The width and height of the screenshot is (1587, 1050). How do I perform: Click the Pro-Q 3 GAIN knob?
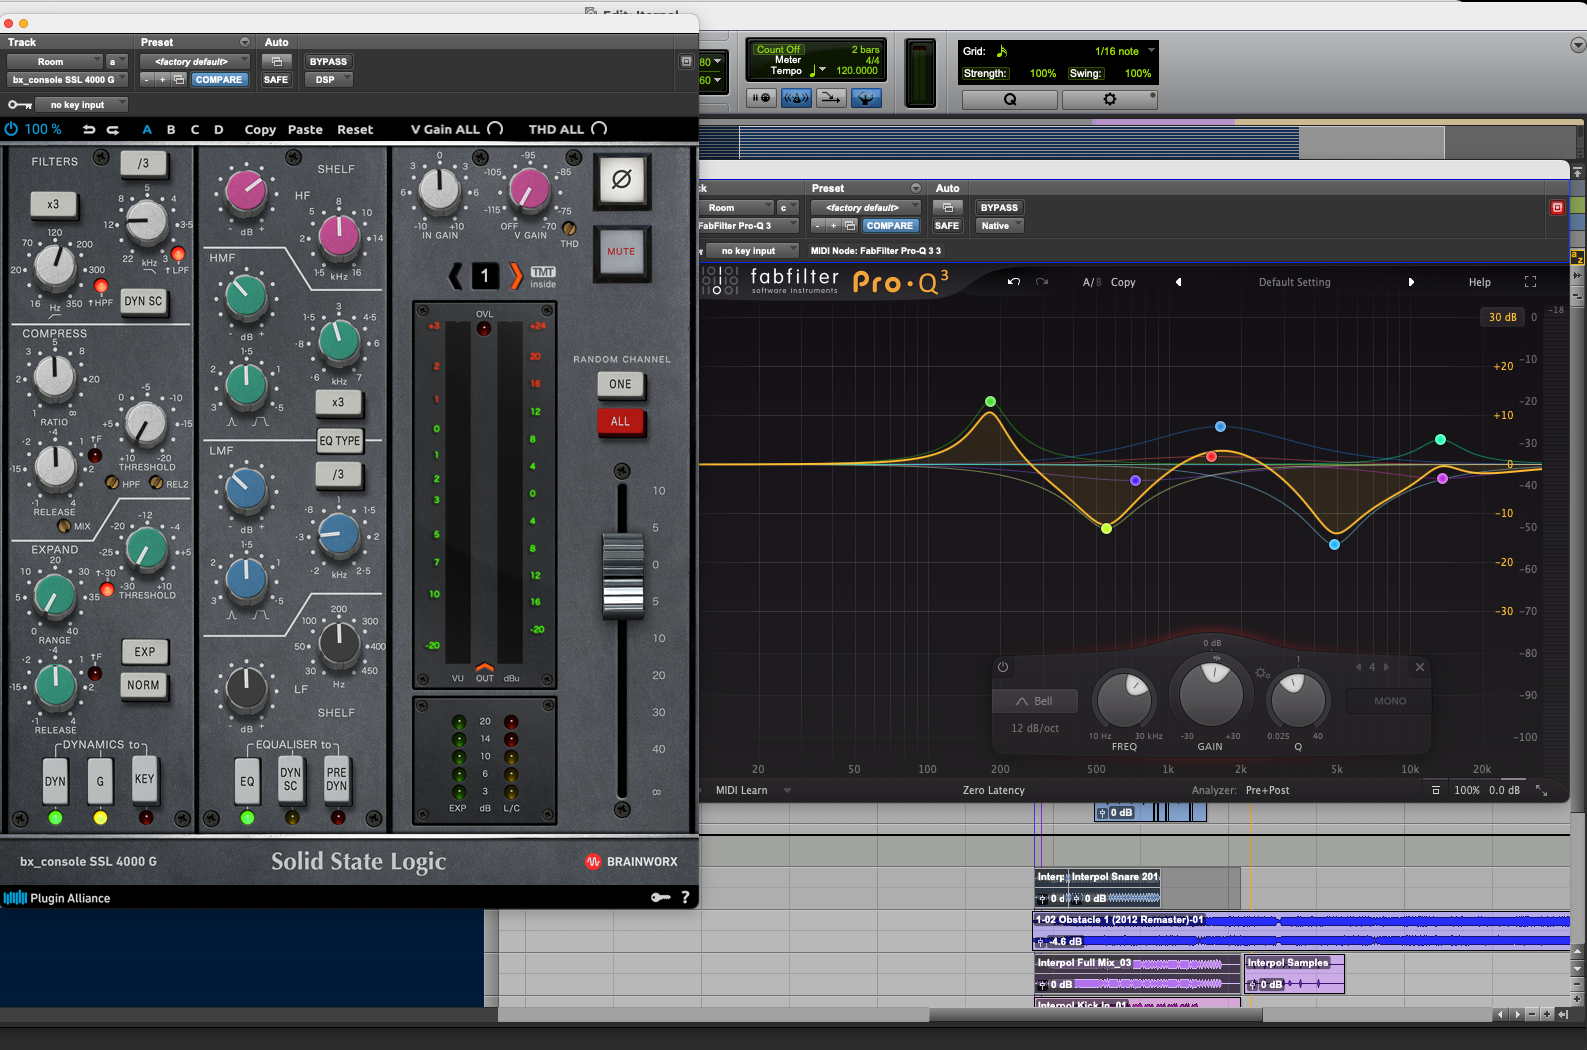point(1211,692)
